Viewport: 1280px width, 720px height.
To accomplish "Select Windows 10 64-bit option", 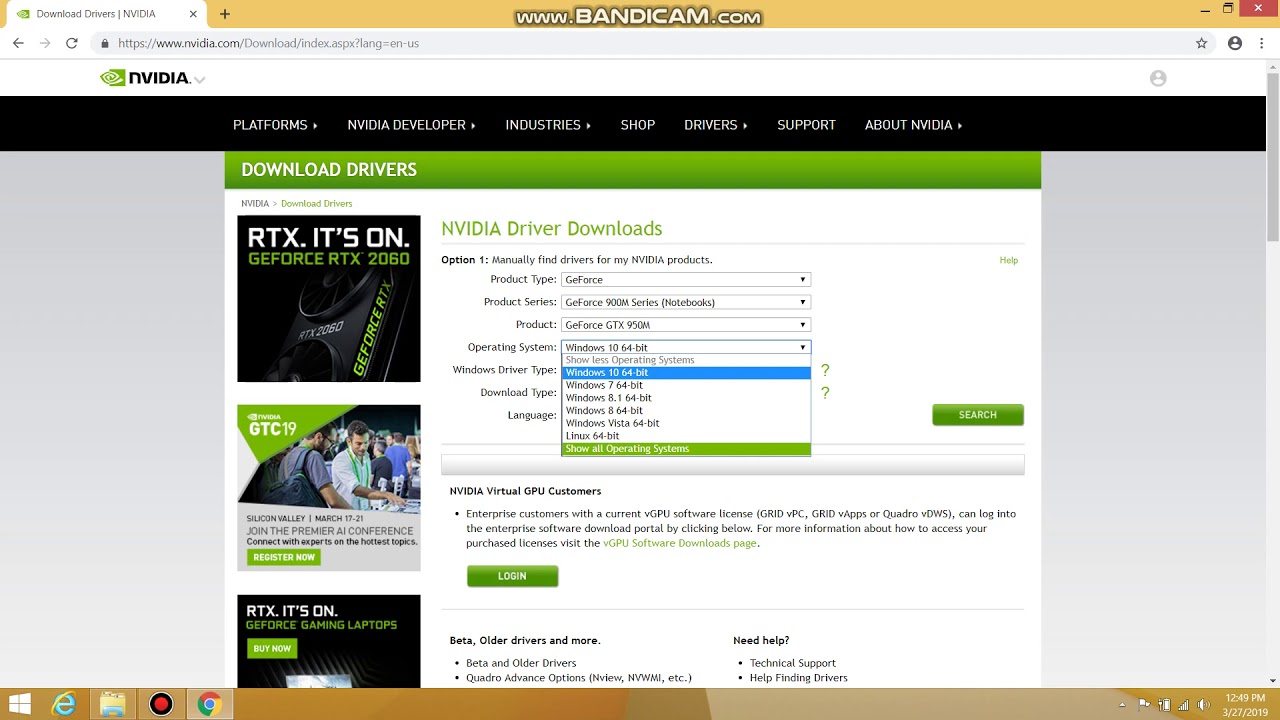I will coord(686,372).
